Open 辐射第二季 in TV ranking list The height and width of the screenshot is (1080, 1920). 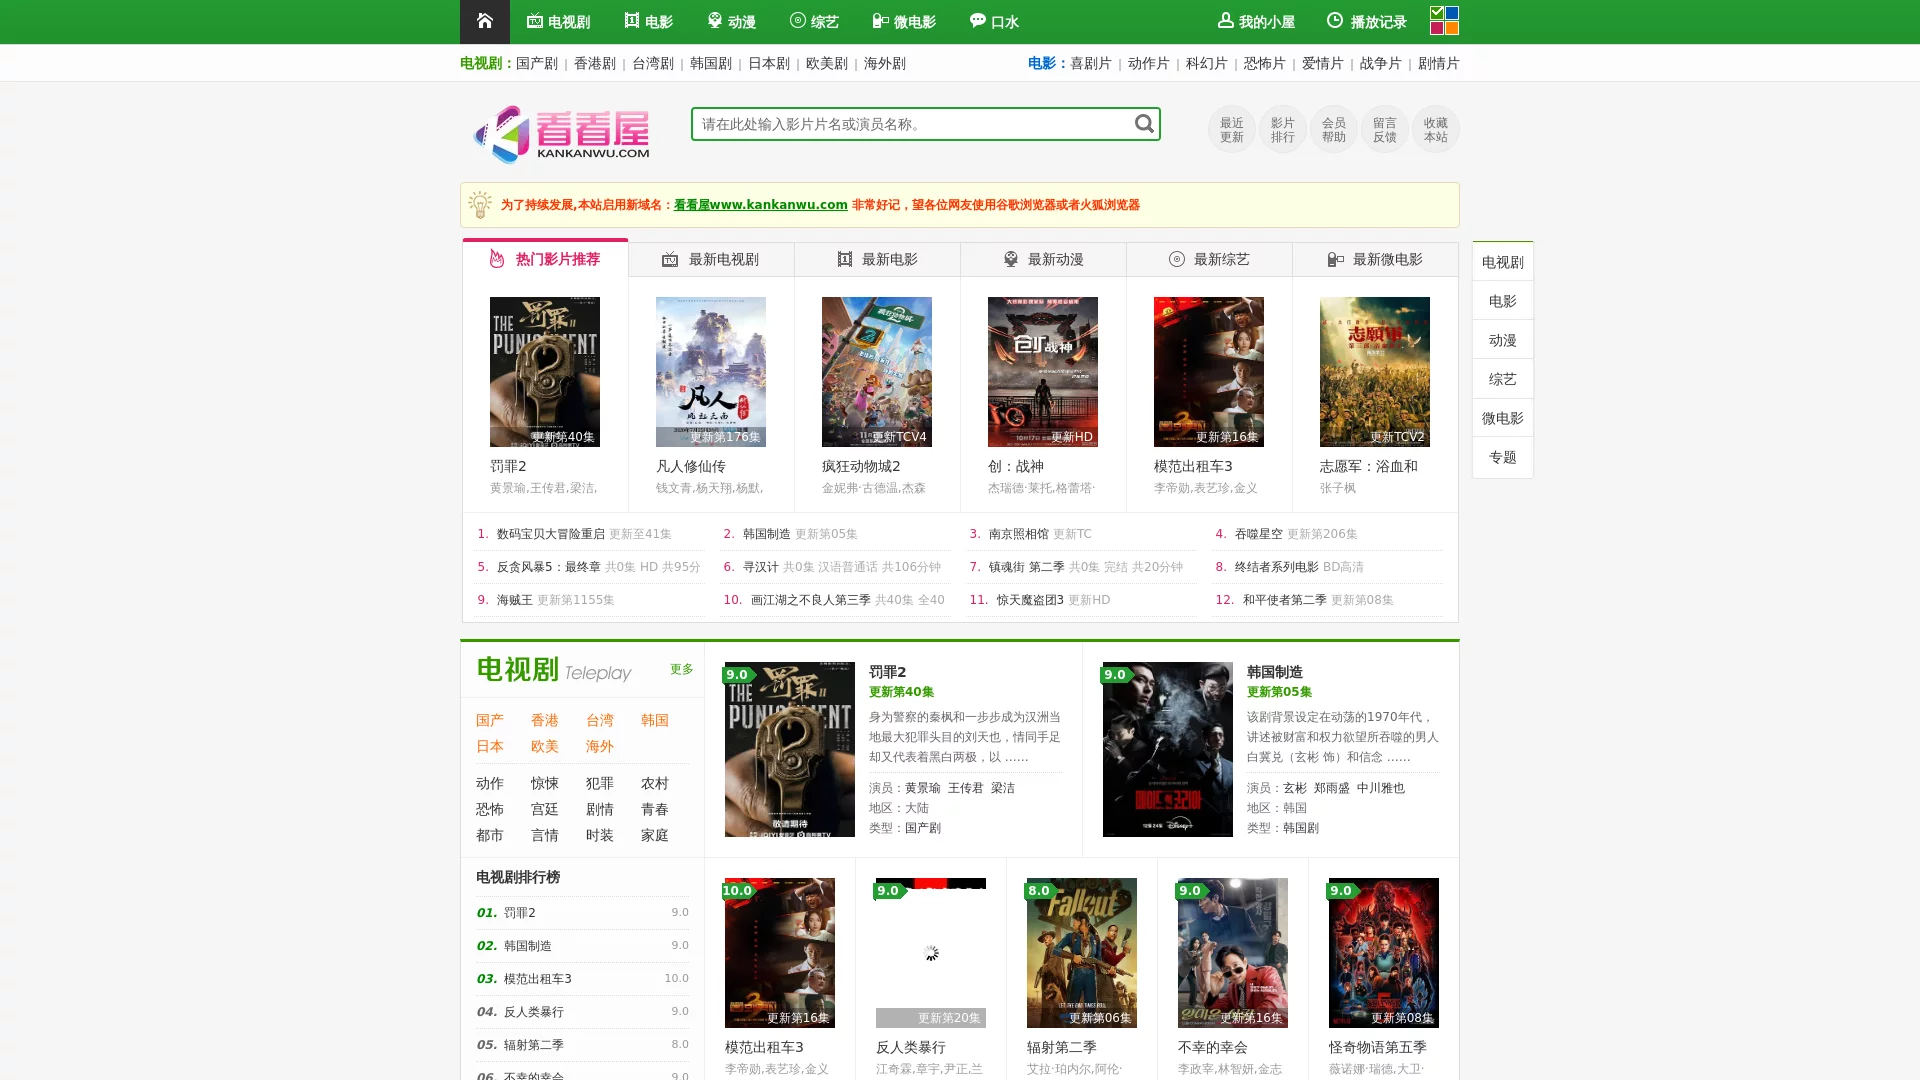pos(534,1045)
